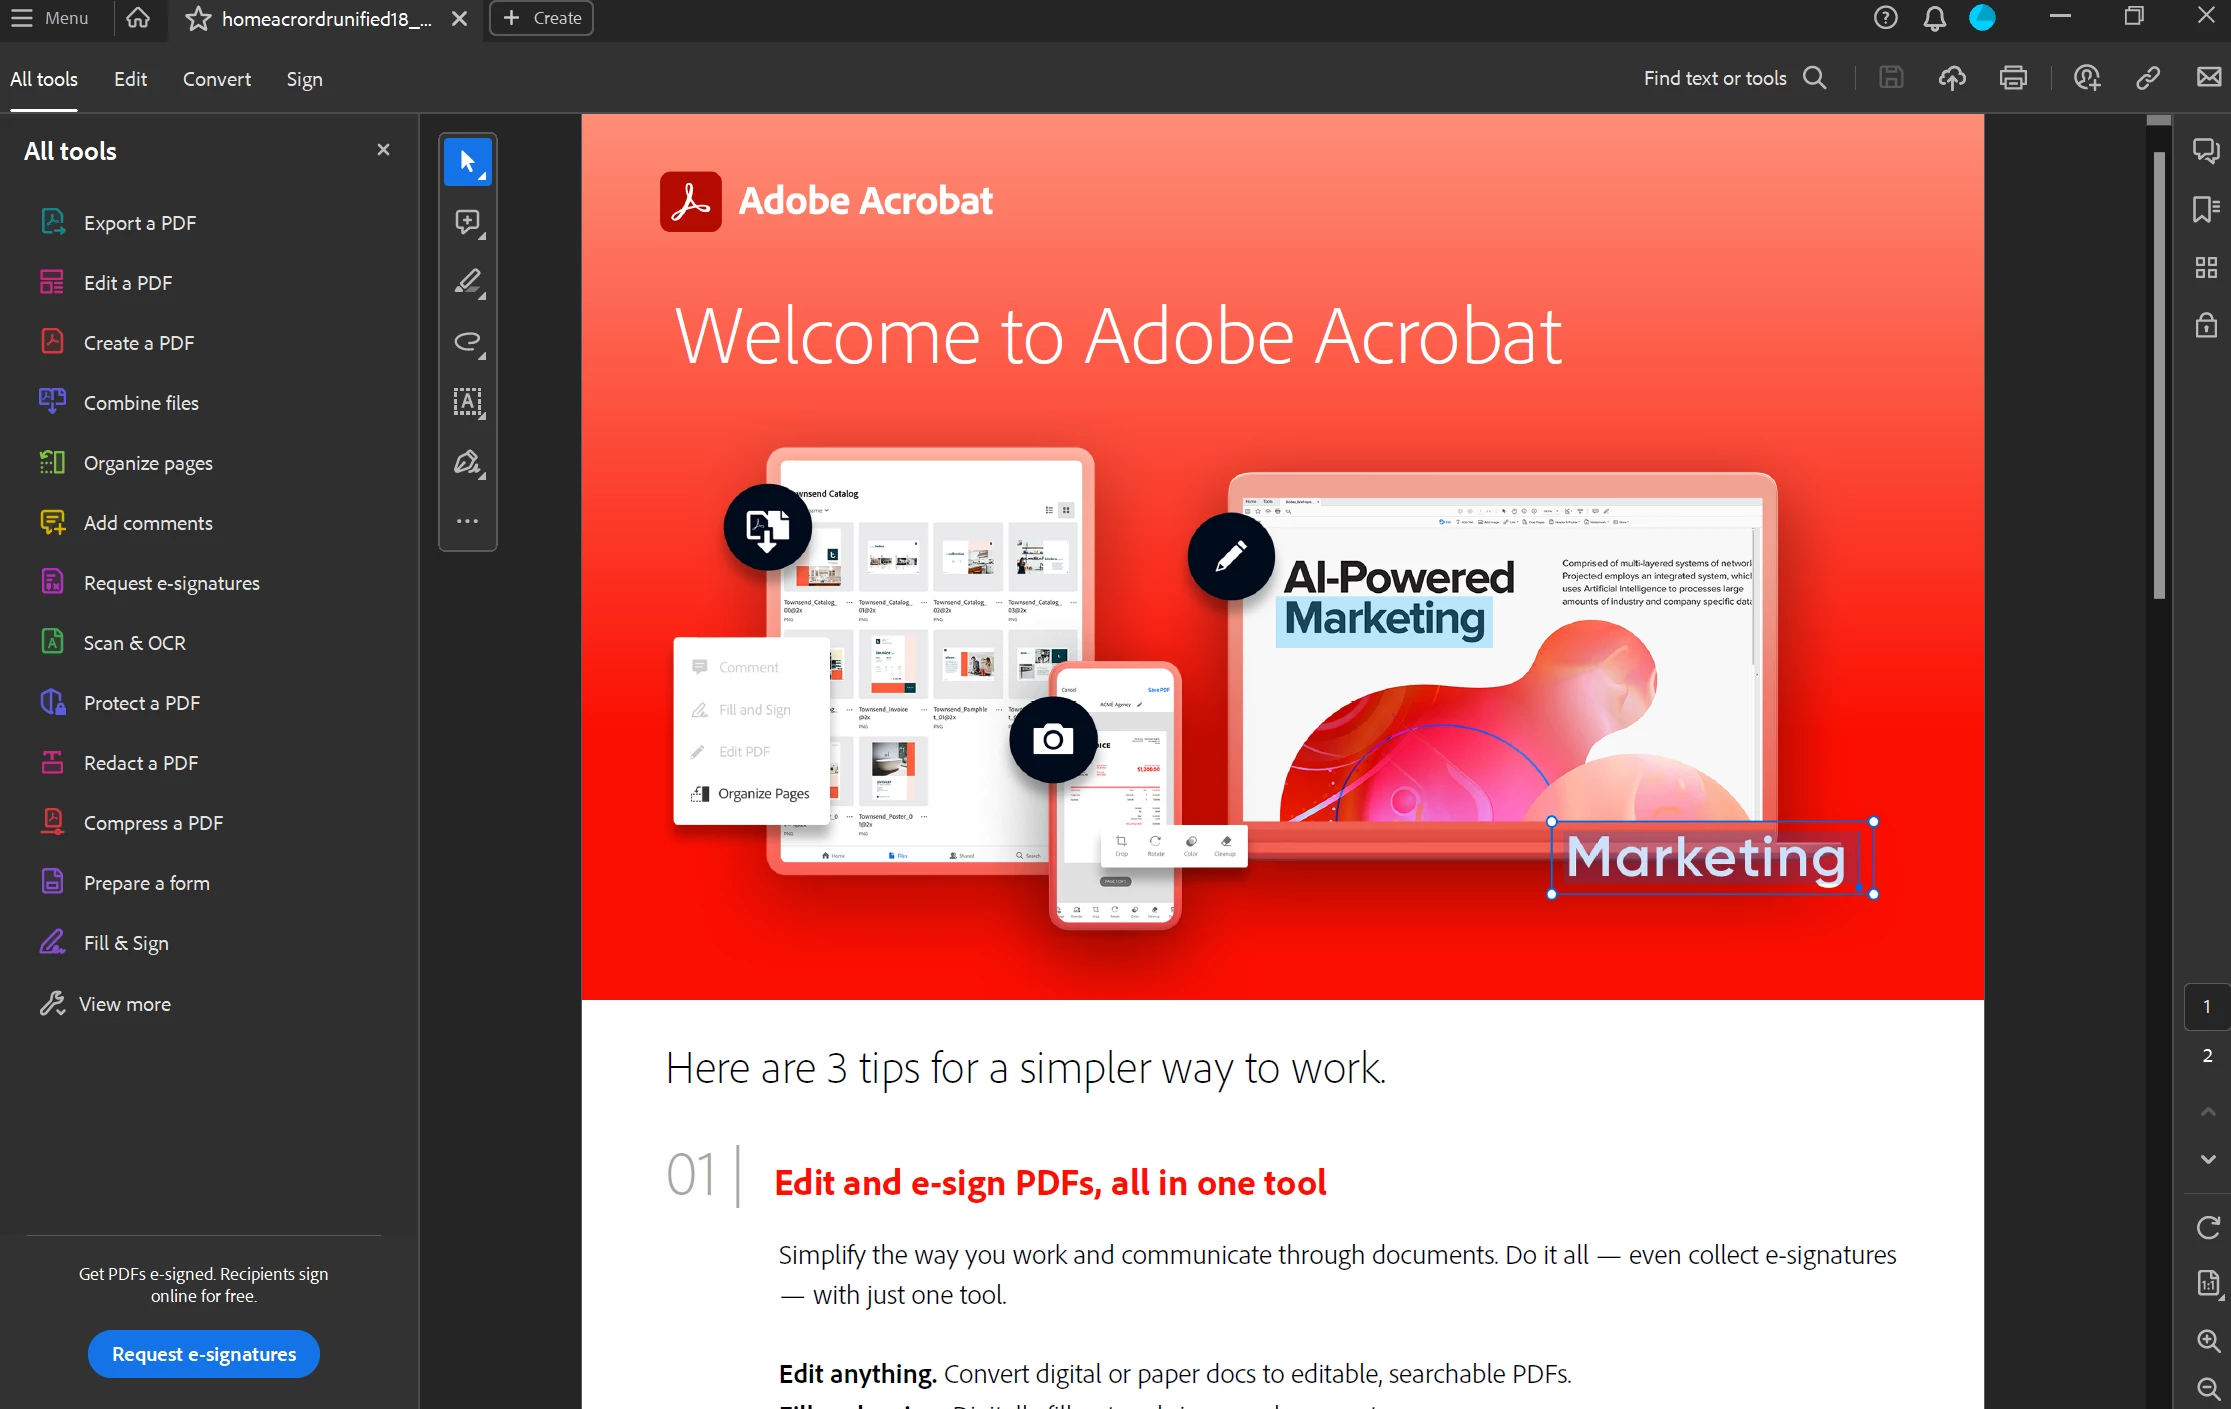Expand View more tools list

(x=124, y=1004)
